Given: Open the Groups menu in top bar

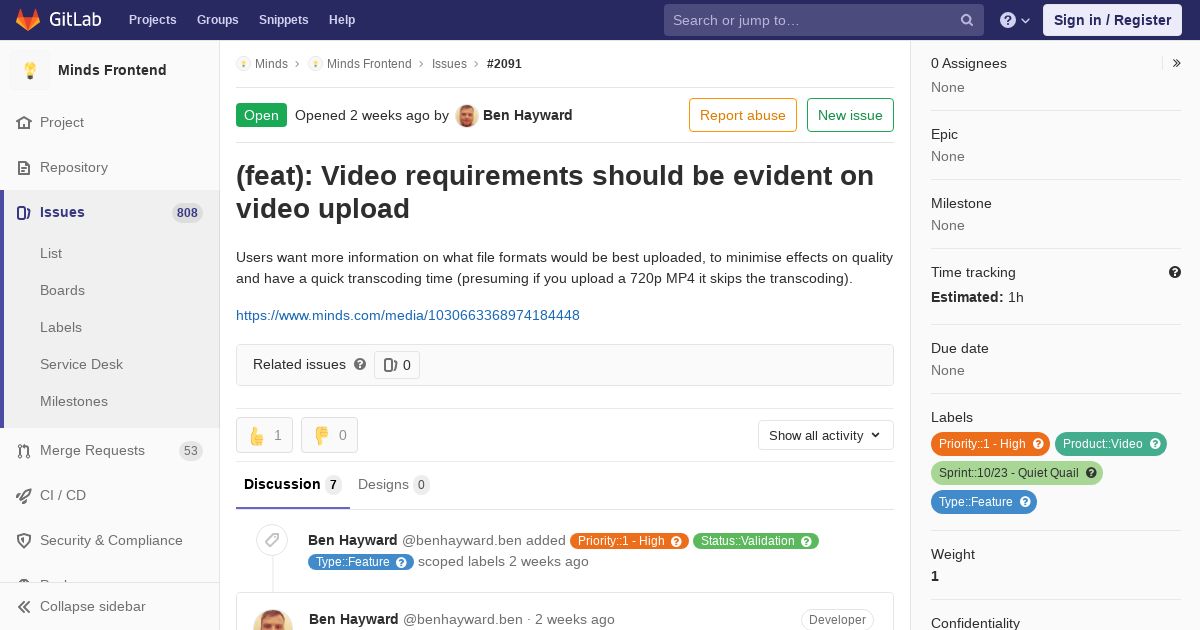Looking at the screenshot, I should point(218,20).
